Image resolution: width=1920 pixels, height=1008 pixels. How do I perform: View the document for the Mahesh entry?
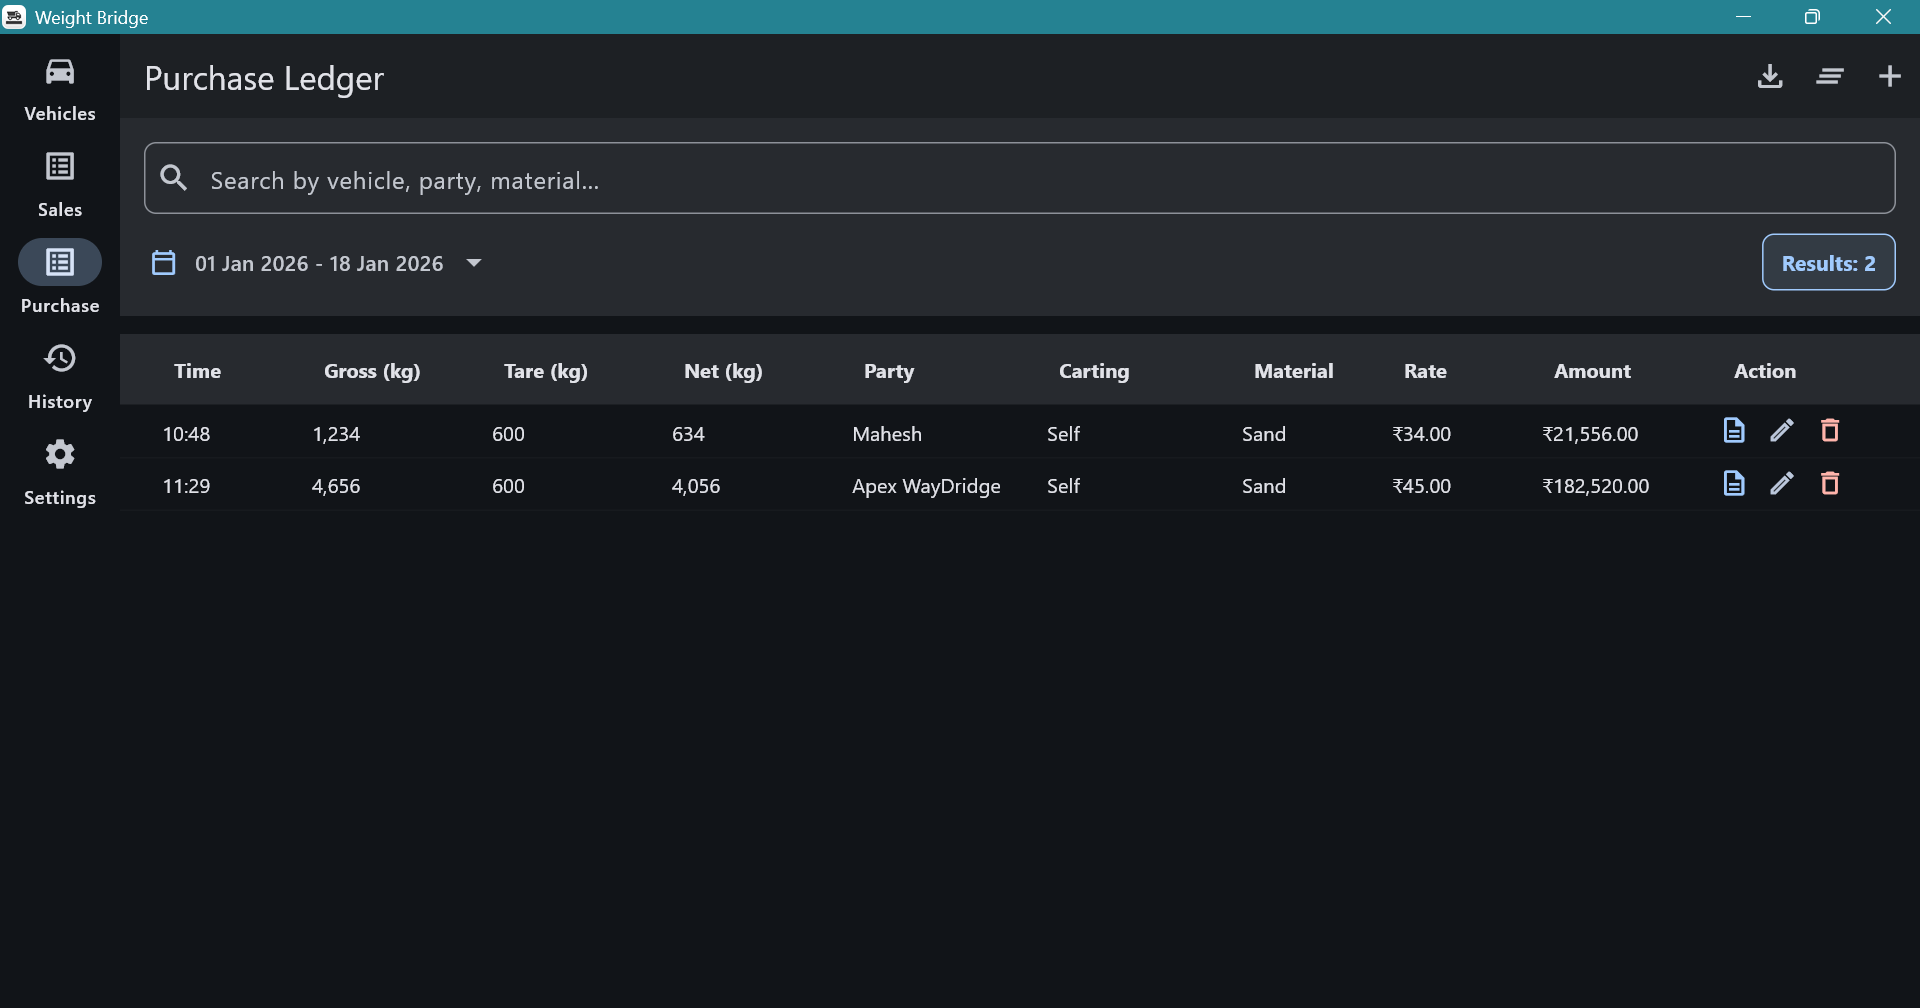(1734, 430)
